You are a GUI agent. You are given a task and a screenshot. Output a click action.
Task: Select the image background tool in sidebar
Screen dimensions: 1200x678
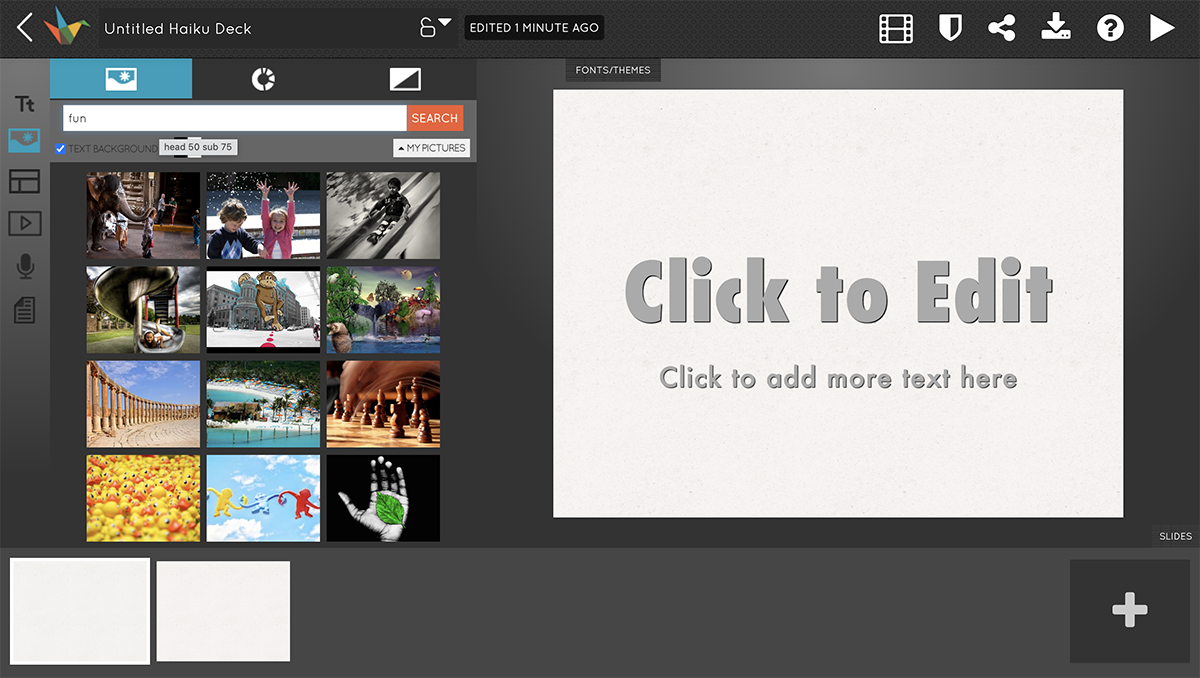click(24, 141)
